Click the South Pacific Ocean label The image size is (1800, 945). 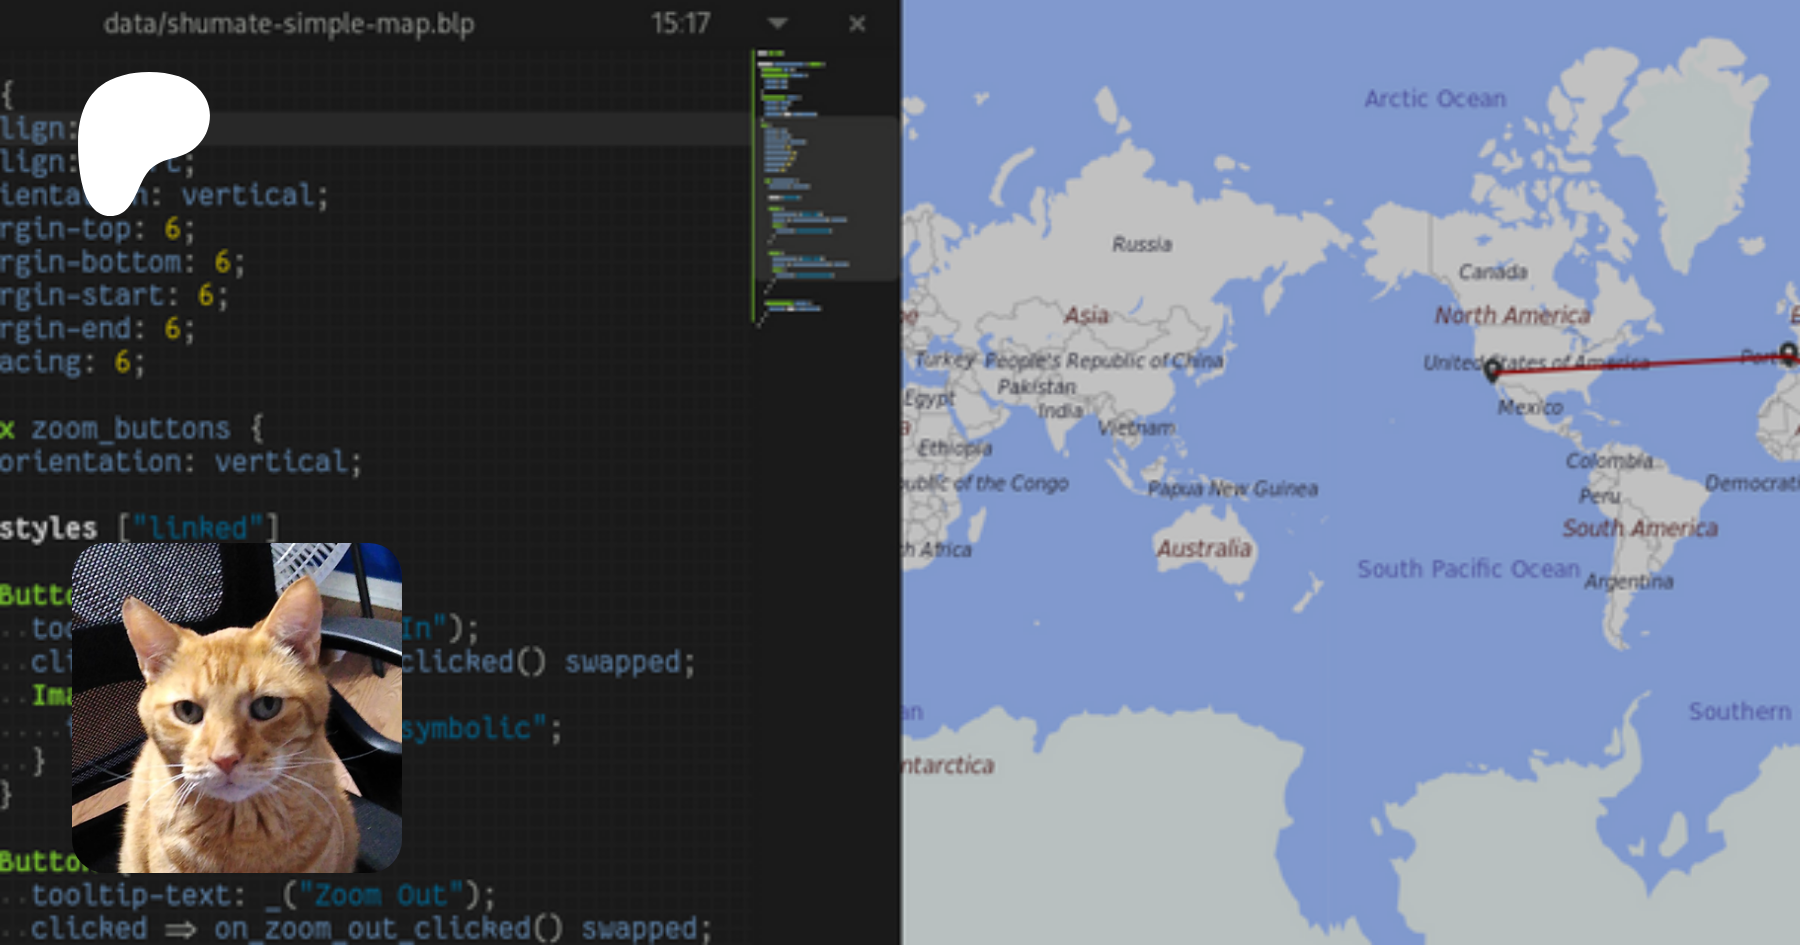1468,569
